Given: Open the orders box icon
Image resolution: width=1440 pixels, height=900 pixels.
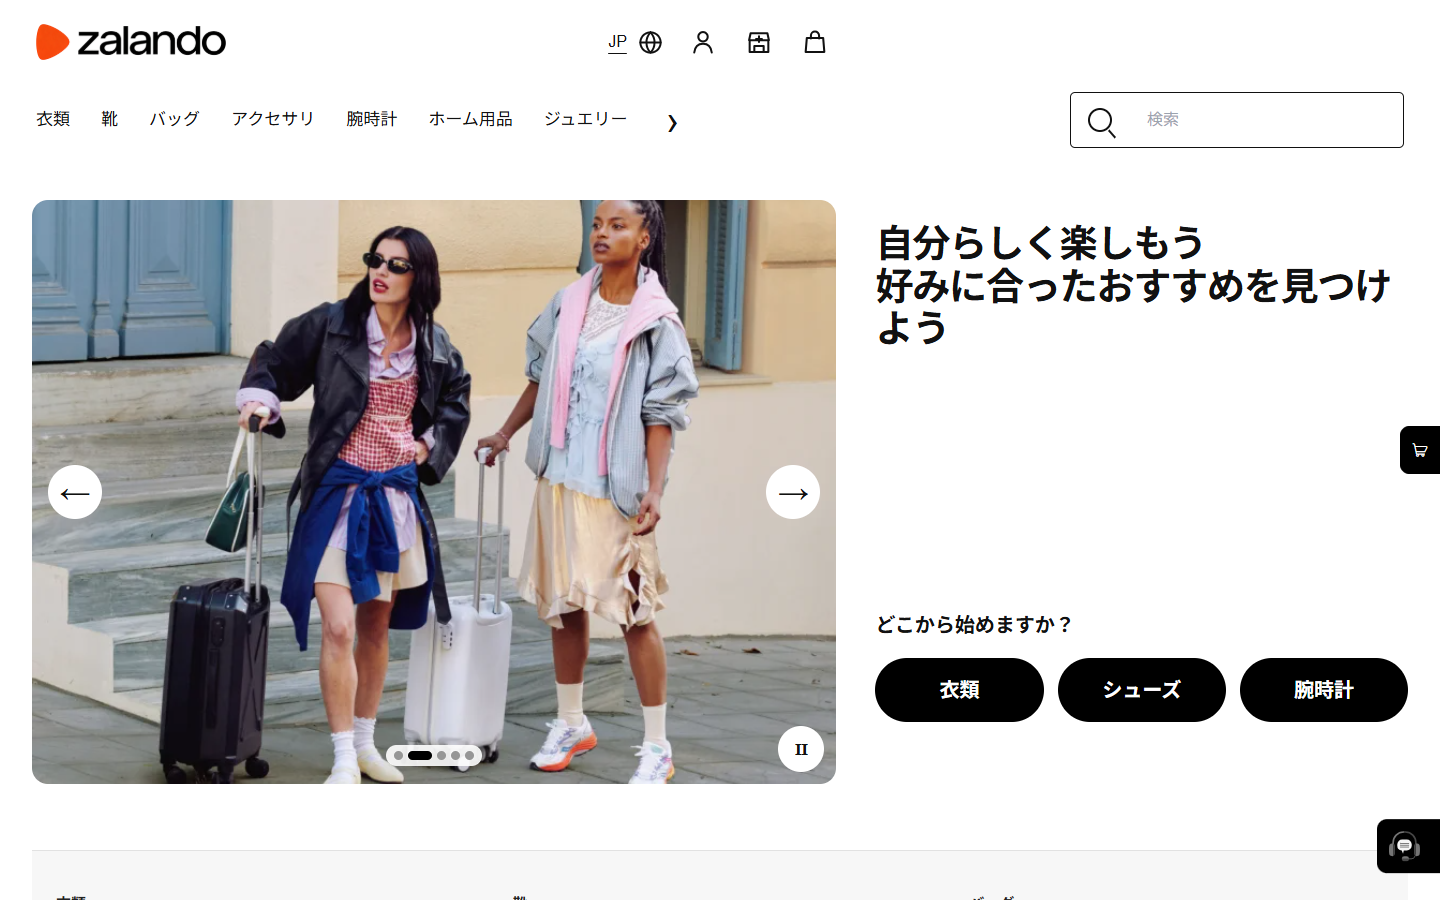Looking at the screenshot, I should click(759, 42).
